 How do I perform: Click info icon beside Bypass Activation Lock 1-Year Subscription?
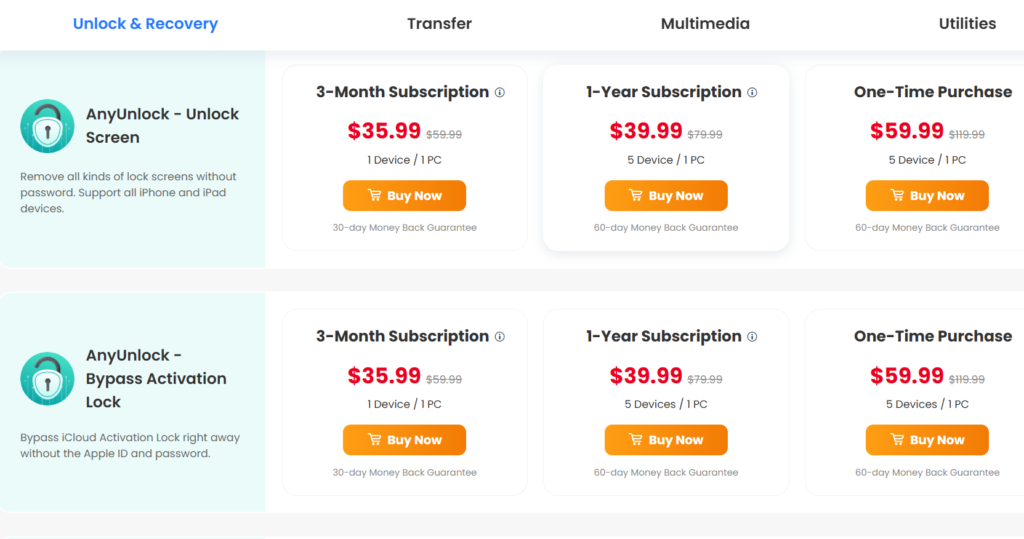pos(752,337)
